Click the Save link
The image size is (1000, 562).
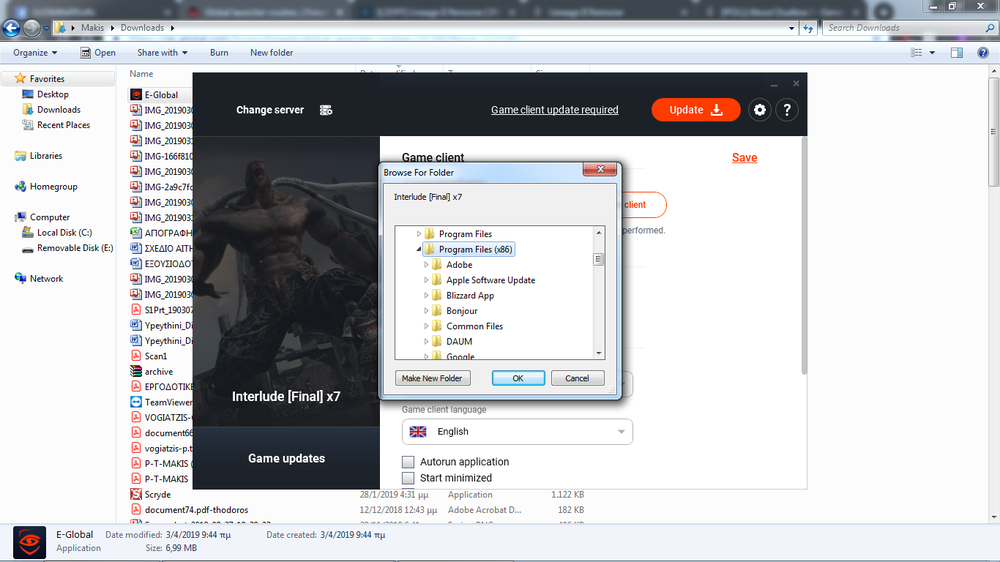pos(744,158)
